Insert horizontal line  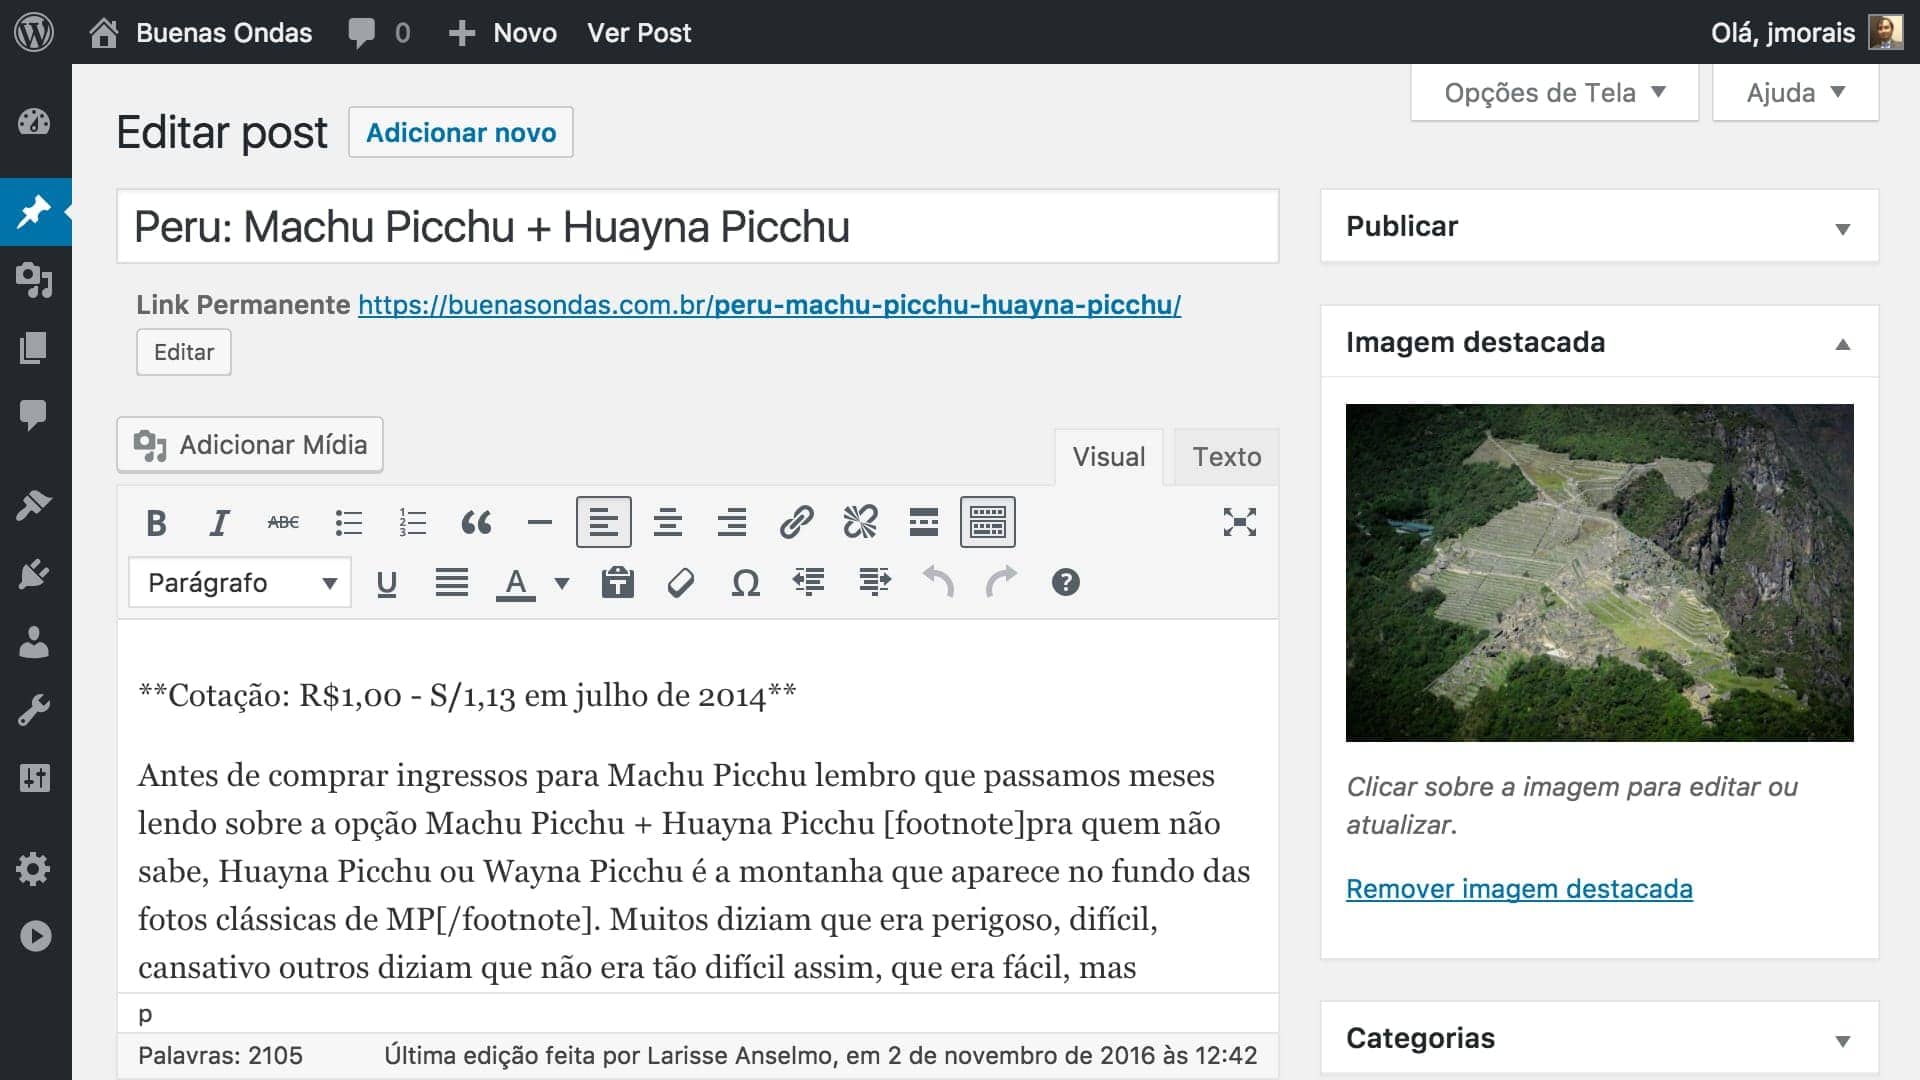click(540, 522)
